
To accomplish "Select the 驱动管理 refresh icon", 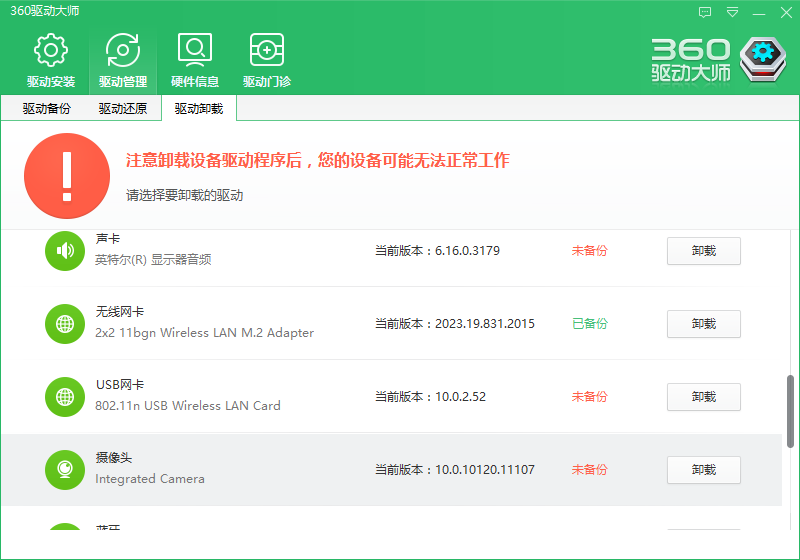I will point(122,50).
